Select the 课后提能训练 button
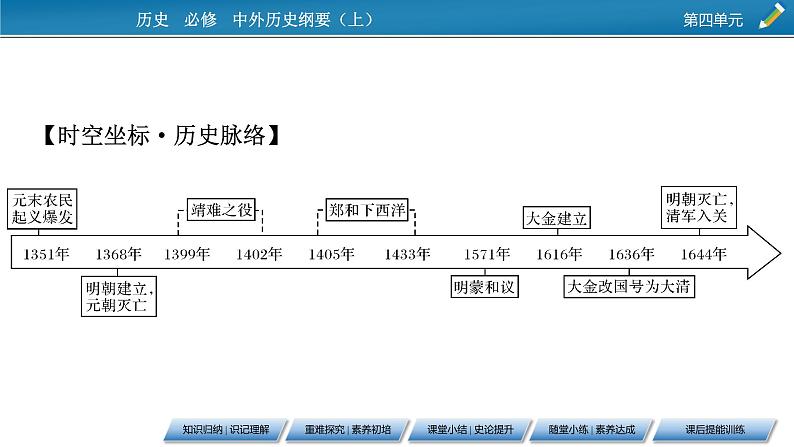 tap(717, 428)
